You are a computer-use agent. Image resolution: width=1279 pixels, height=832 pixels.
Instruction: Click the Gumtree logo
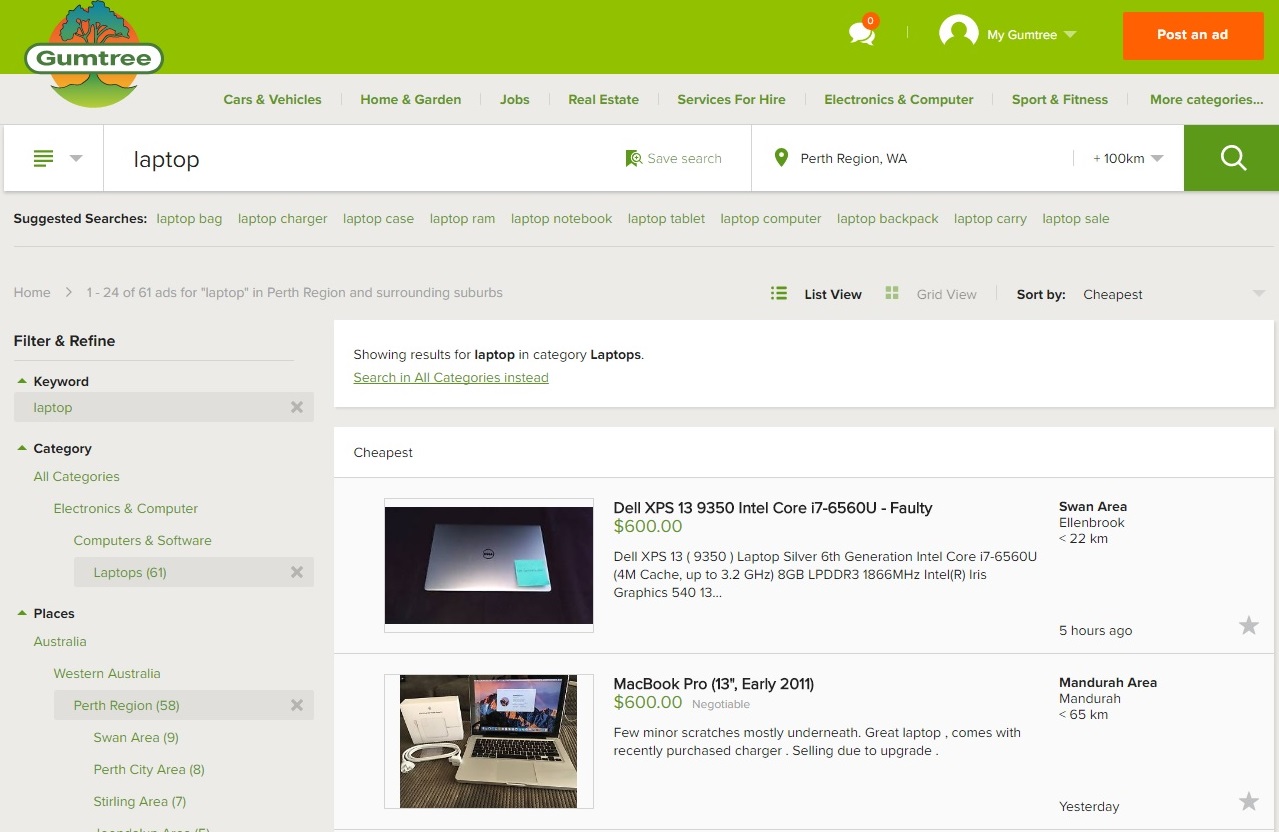pos(94,56)
